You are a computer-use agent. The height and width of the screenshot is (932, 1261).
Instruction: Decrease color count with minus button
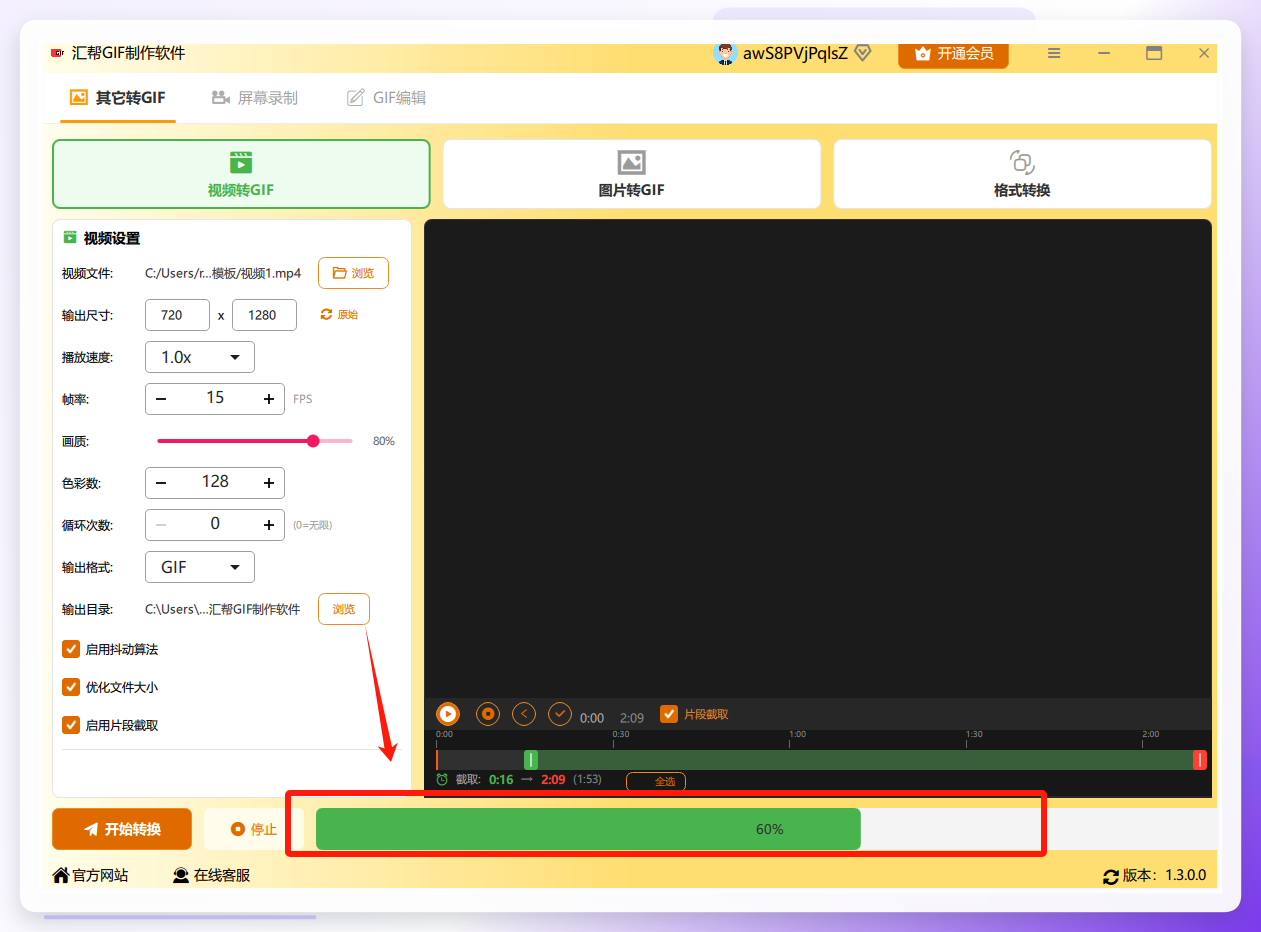click(x=161, y=483)
